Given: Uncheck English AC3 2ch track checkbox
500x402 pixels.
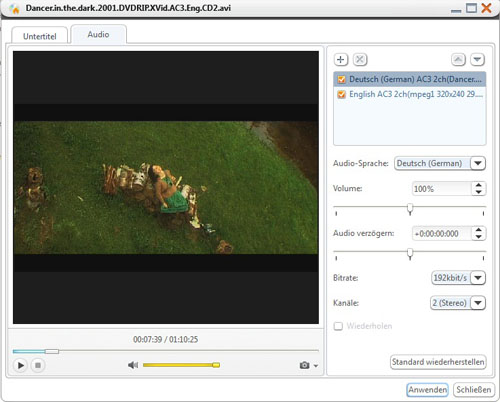Looking at the screenshot, I should coord(341,94).
